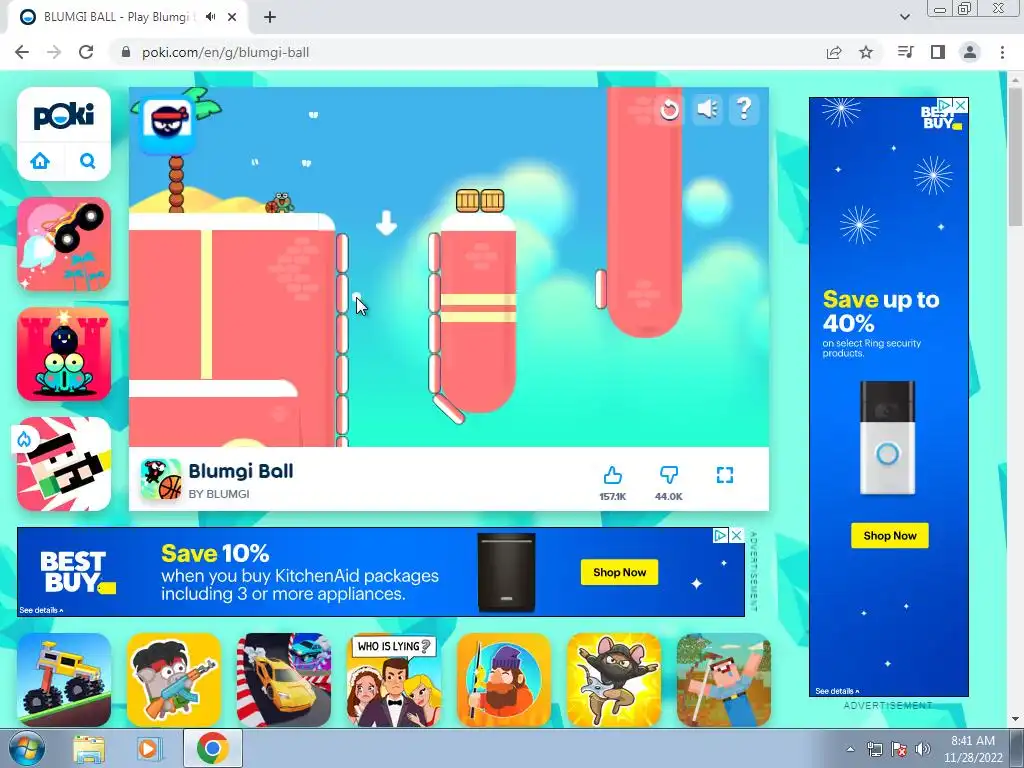1024x768 pixels.
Task: Open the blocky miner game thumbnail
Action: point(724,679)
